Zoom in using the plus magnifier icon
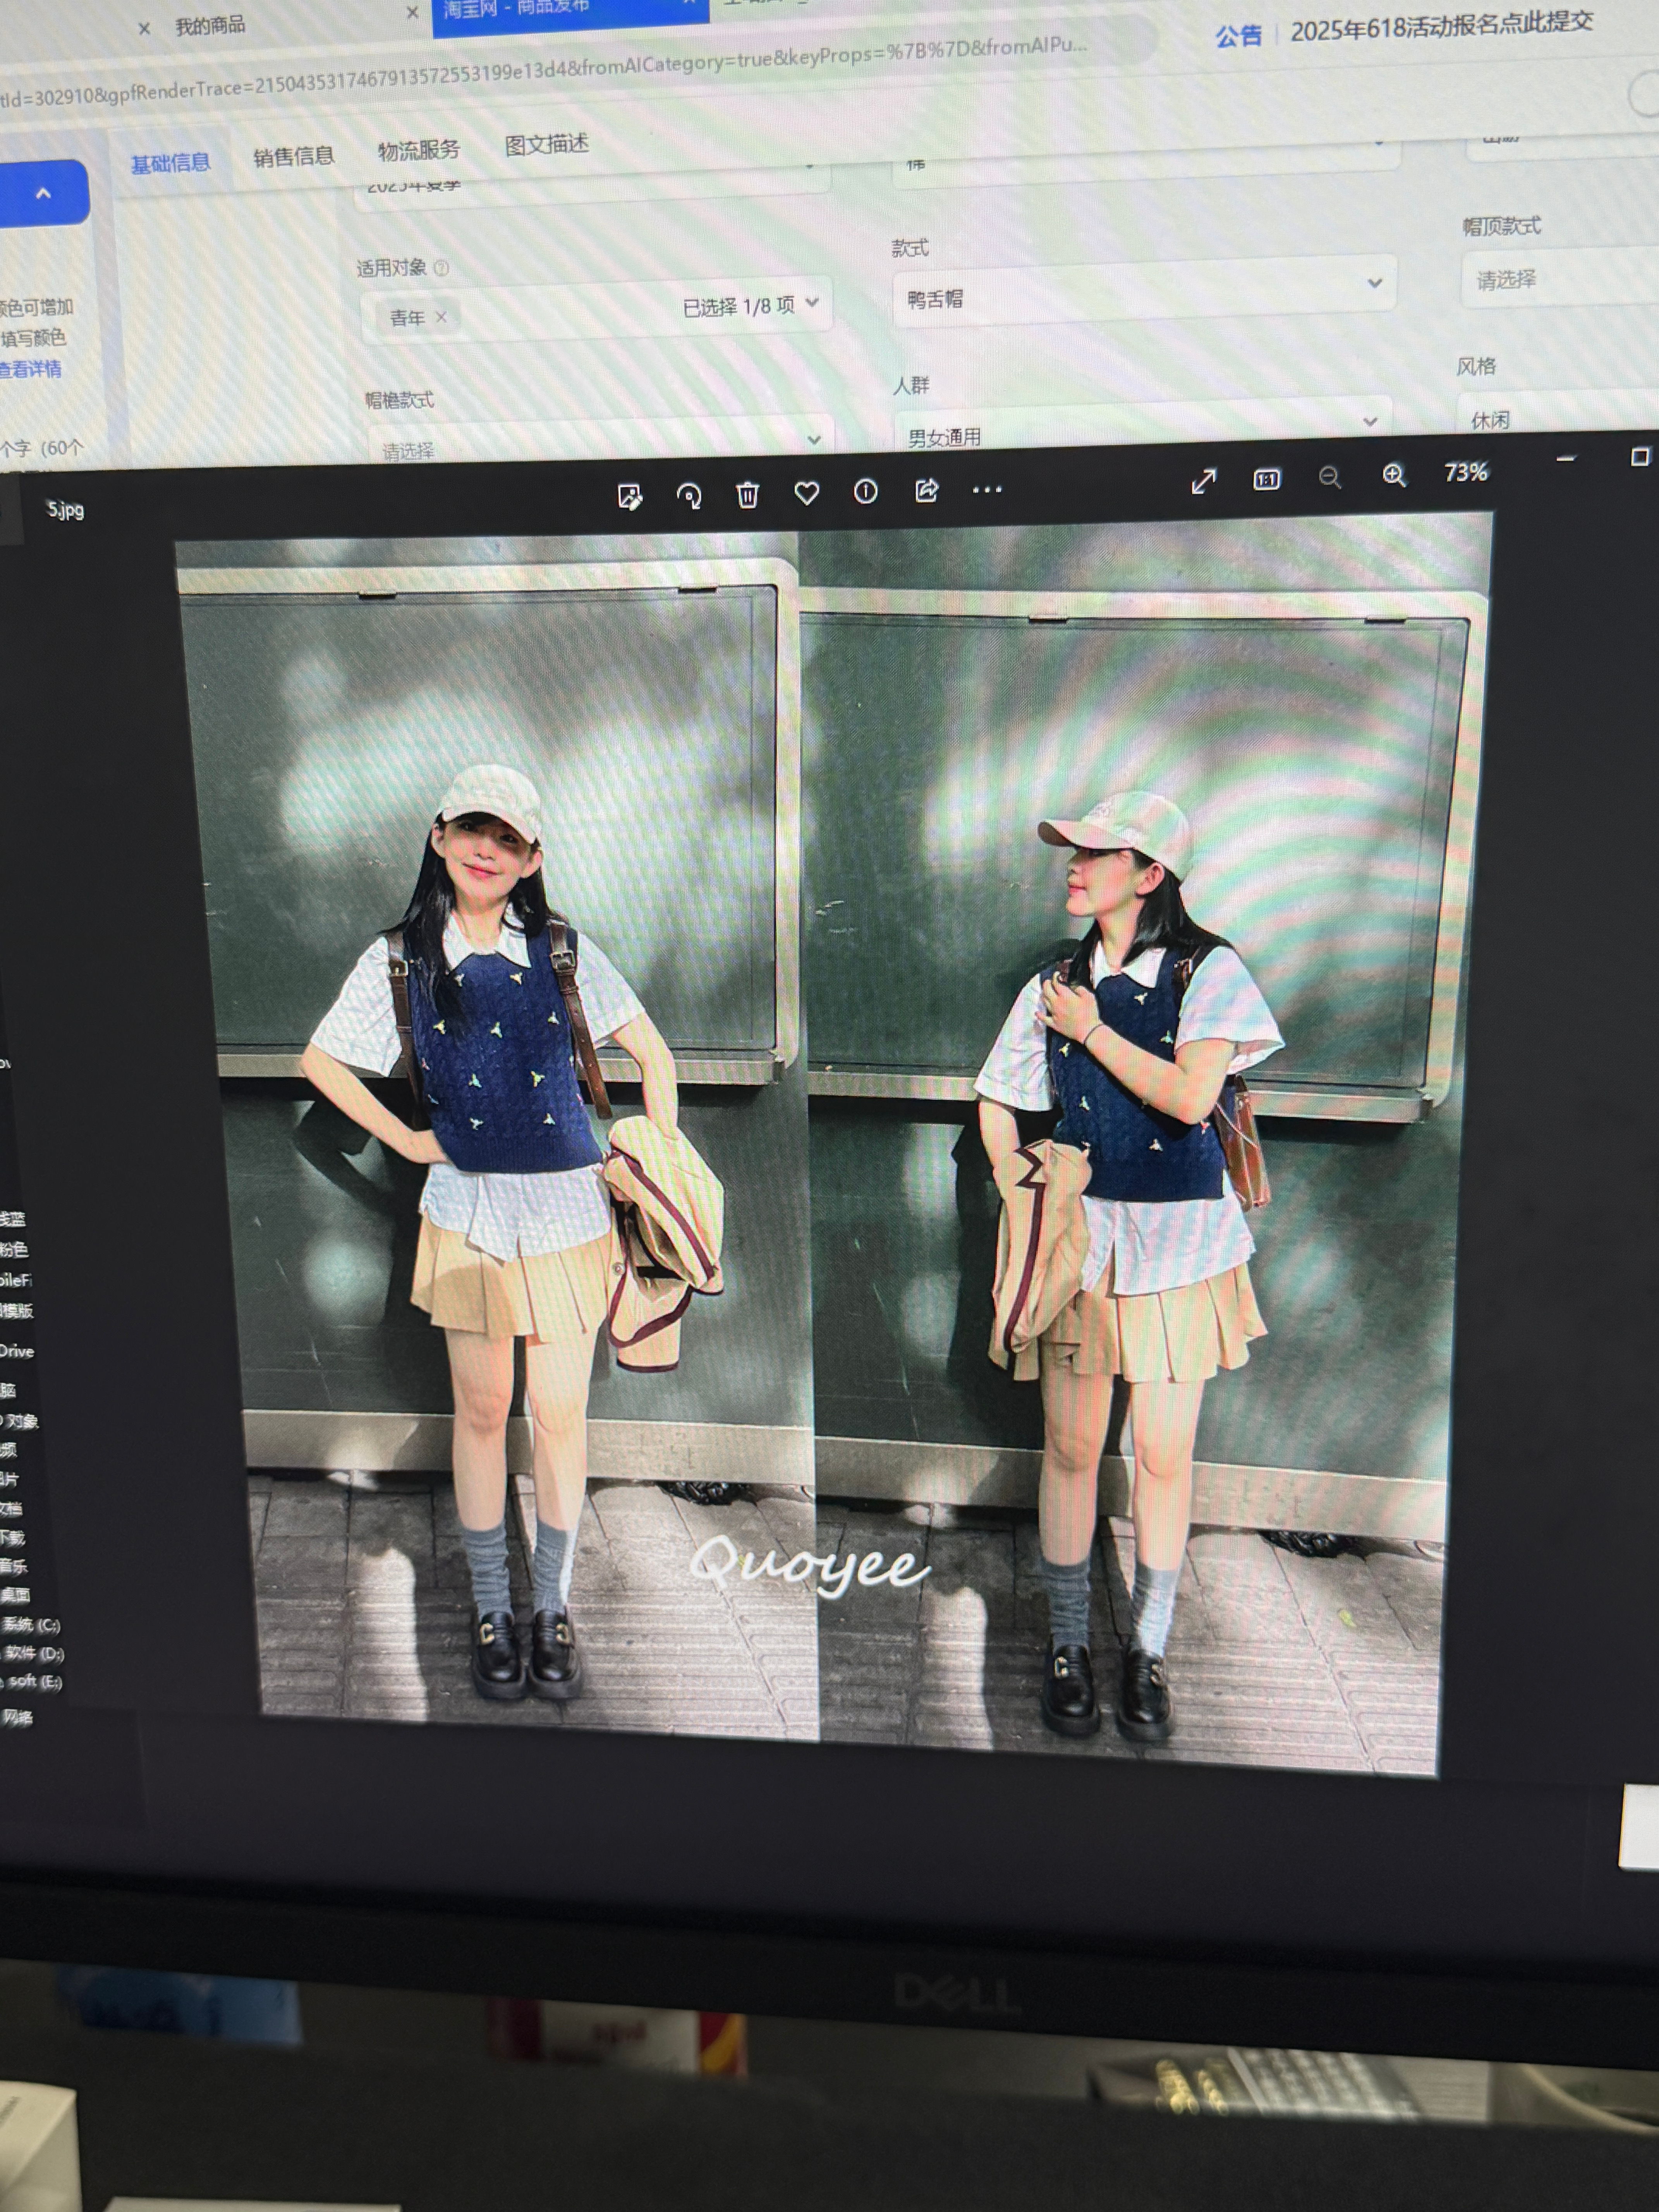Image resolution: width=1659 pixels, height=2212 pixels. (1394, 475)
